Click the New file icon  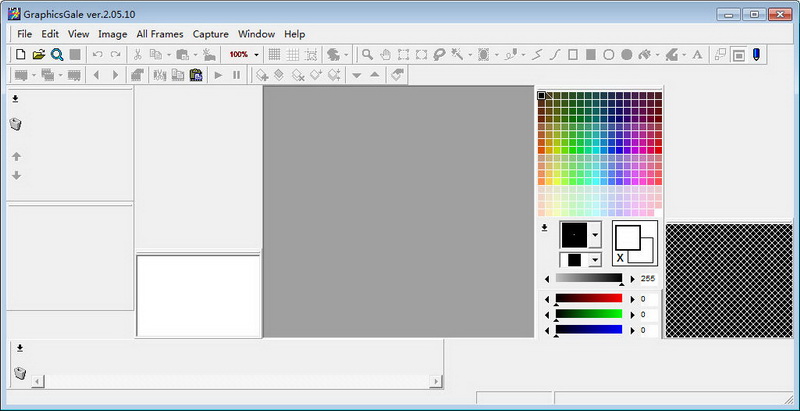20,55
